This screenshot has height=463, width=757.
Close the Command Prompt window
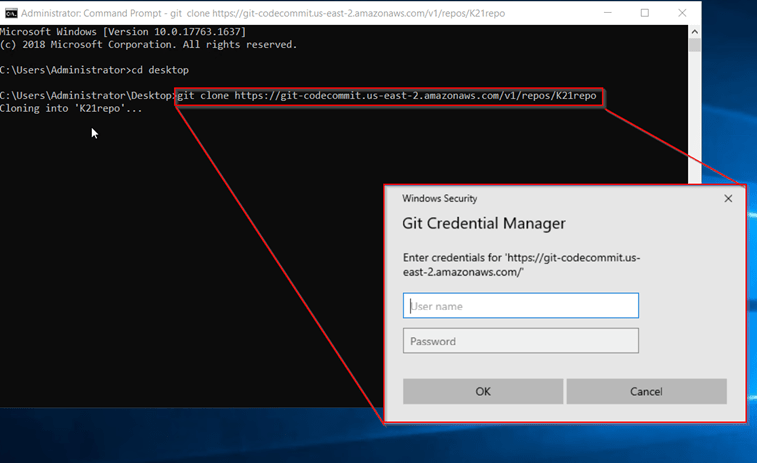(x=682, y=13)
